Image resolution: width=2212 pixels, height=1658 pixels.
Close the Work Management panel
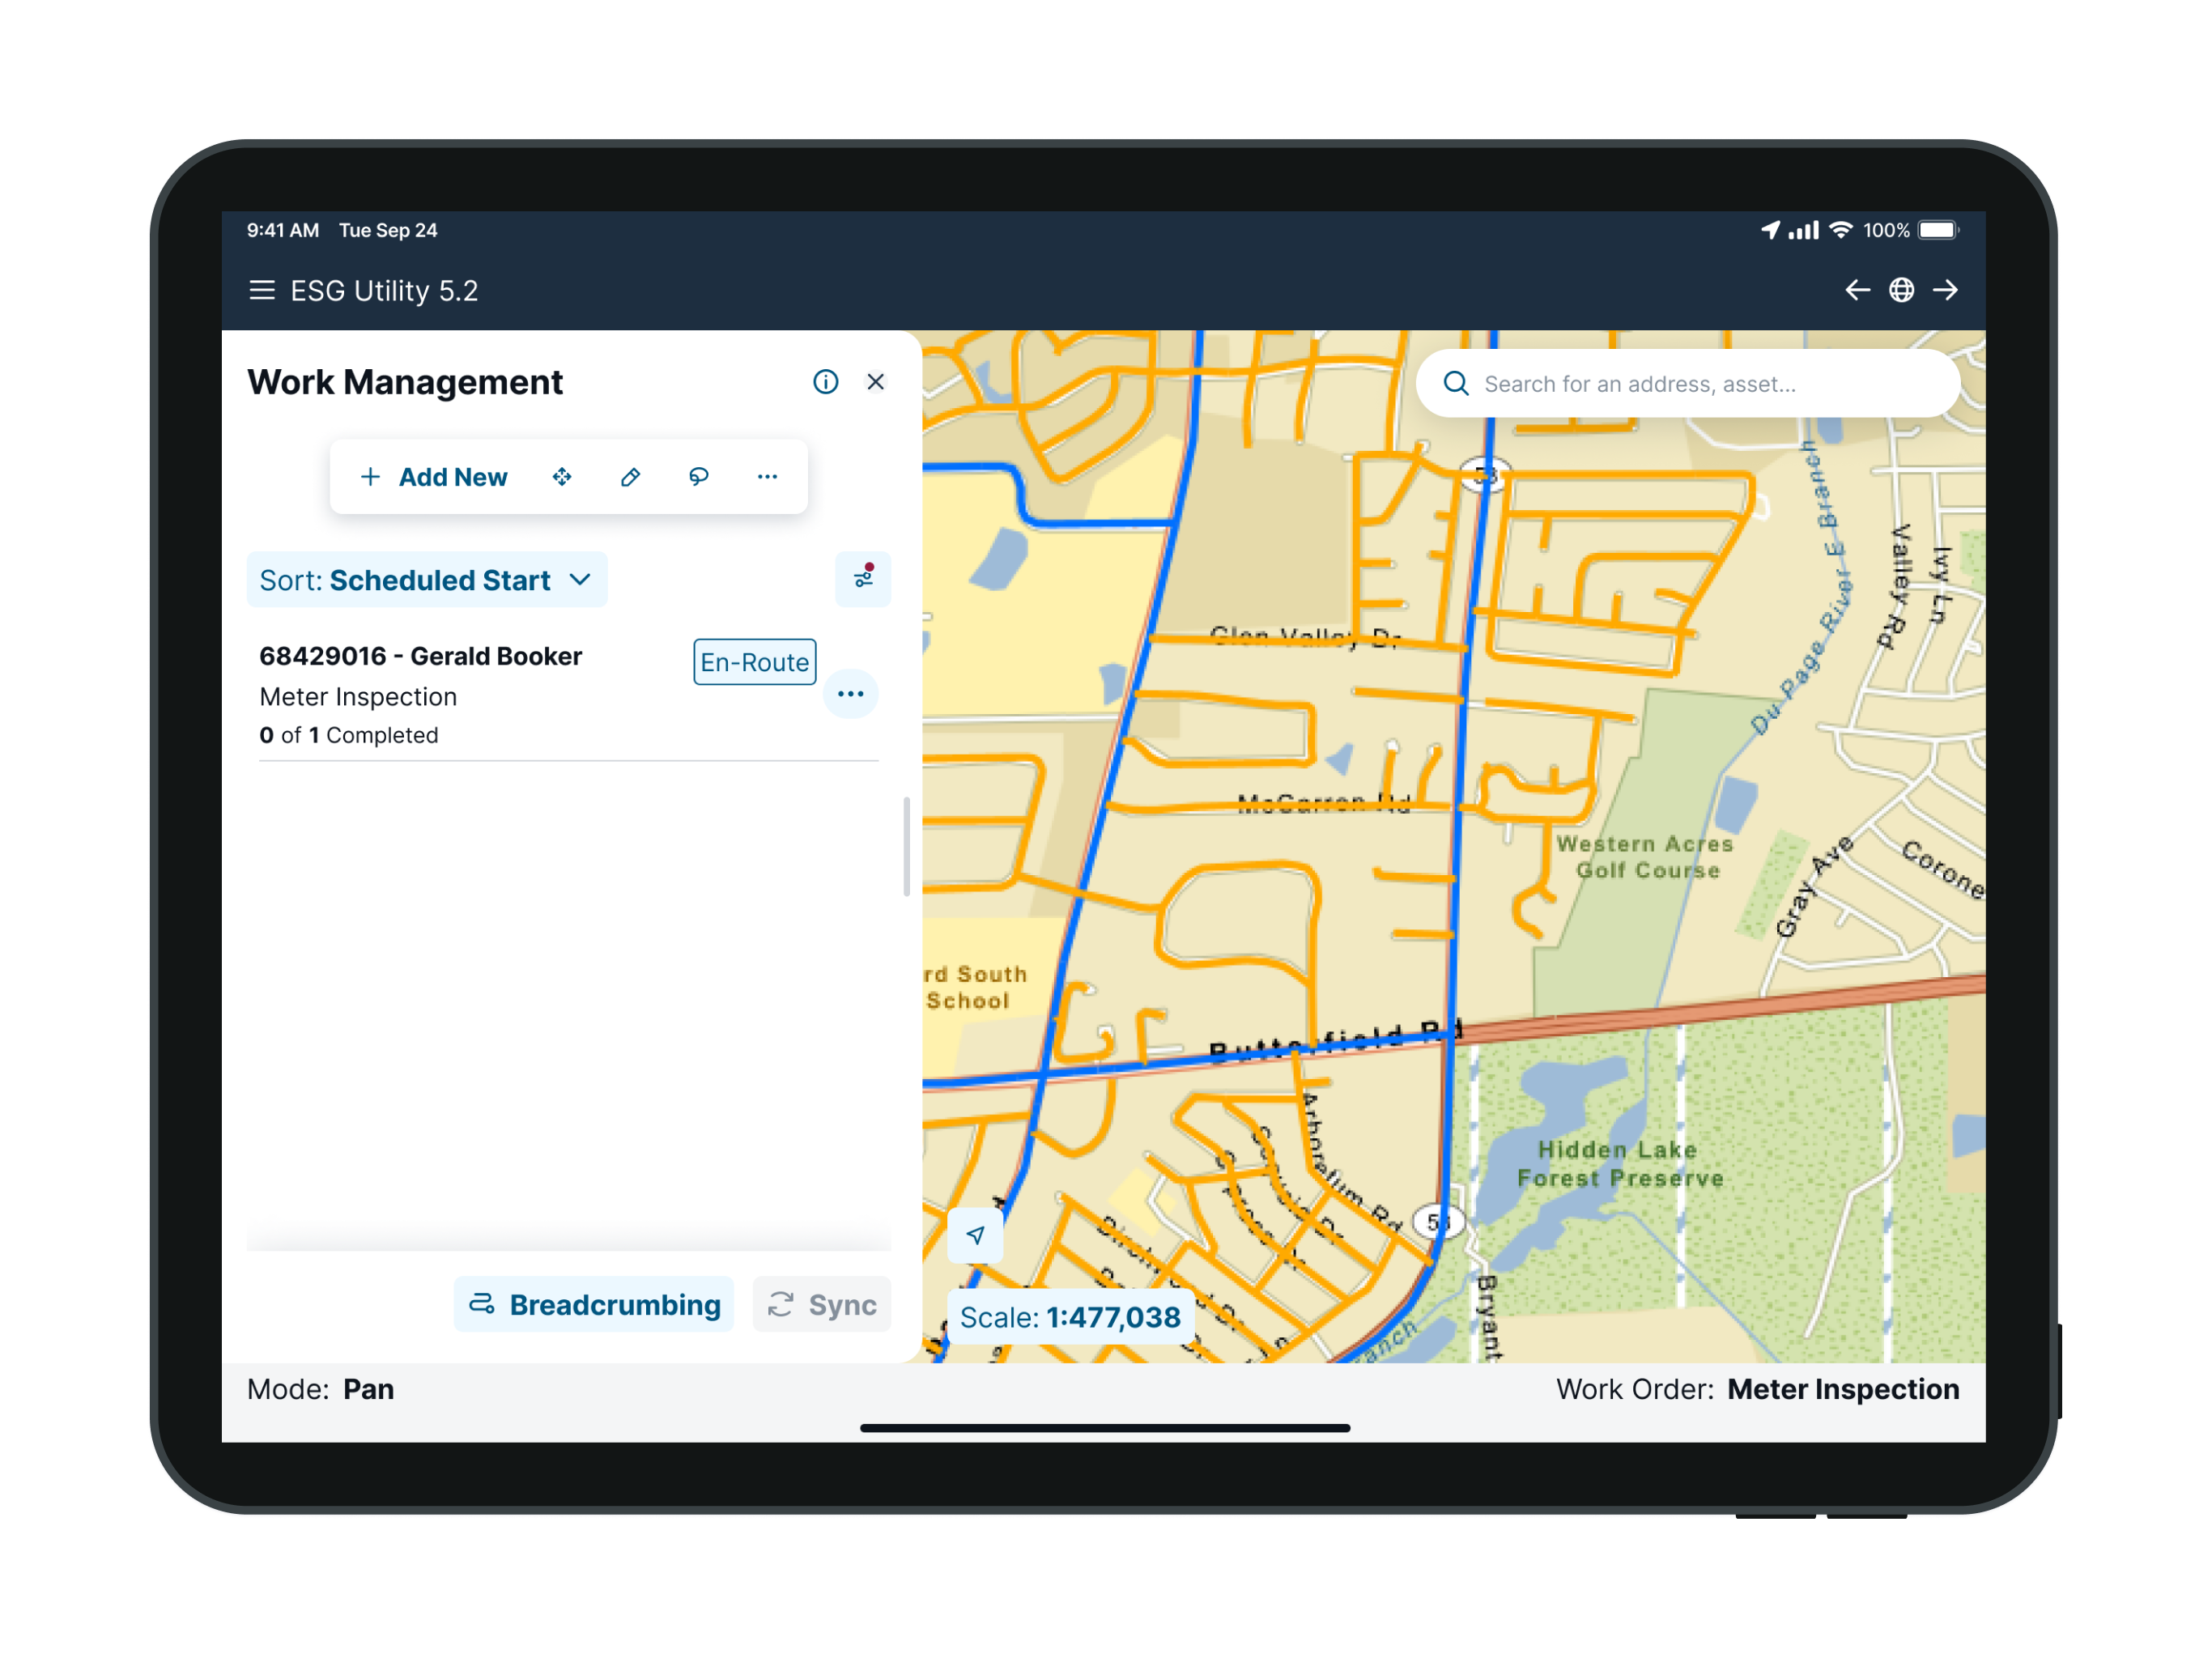click(875, 382)
